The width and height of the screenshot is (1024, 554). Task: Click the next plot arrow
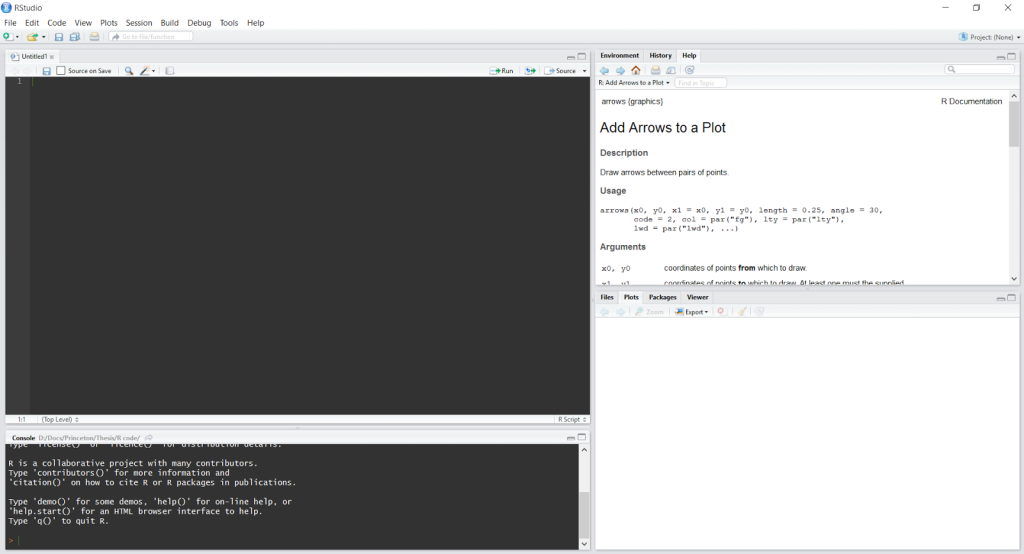(x=620, y=312)
